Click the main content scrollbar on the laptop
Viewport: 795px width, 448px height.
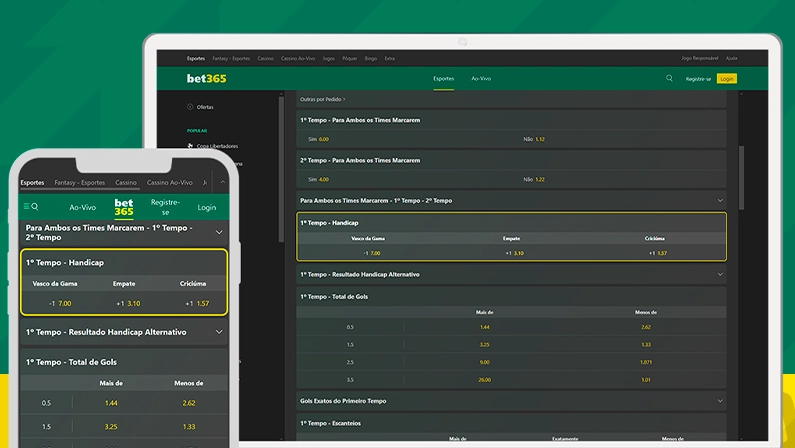pyautogui.click(x=741, y=178)
